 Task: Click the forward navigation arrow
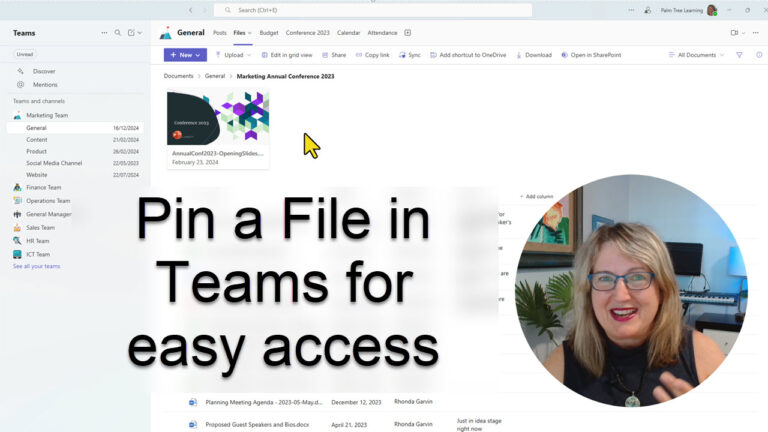point(205,10)
